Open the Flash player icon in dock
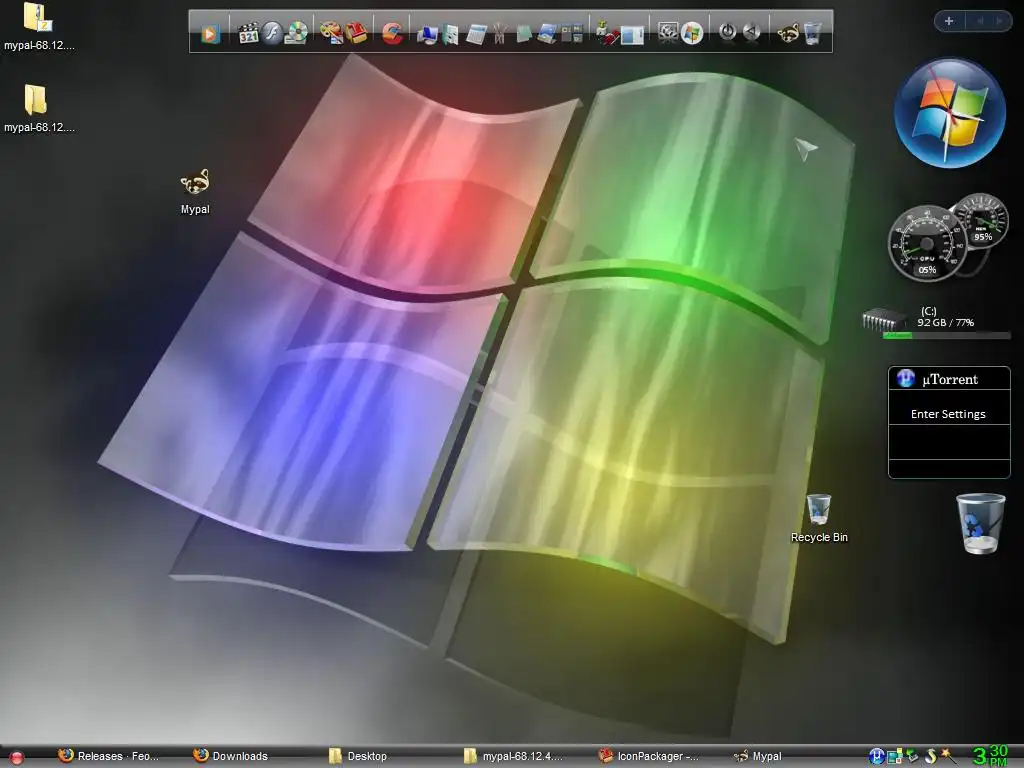 272,33
